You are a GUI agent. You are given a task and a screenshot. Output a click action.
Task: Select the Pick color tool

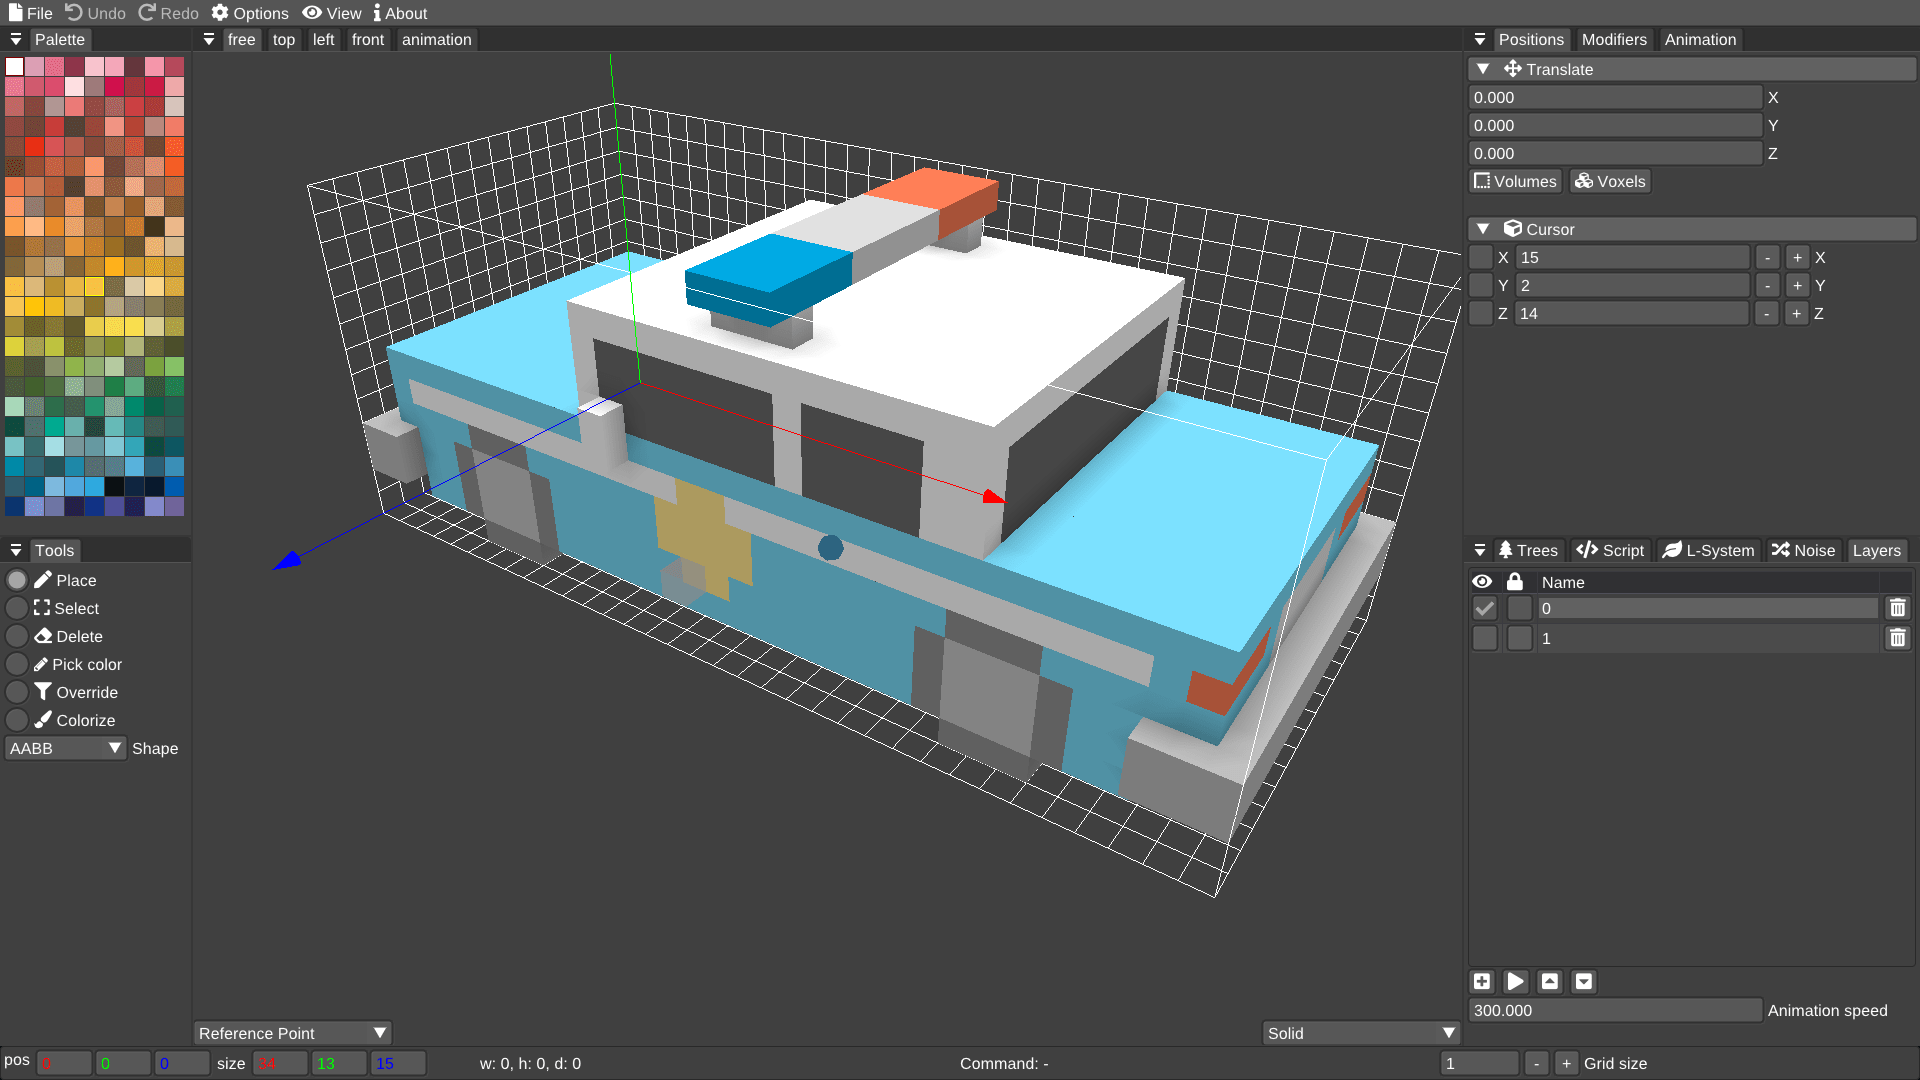(x=17, y=664)
